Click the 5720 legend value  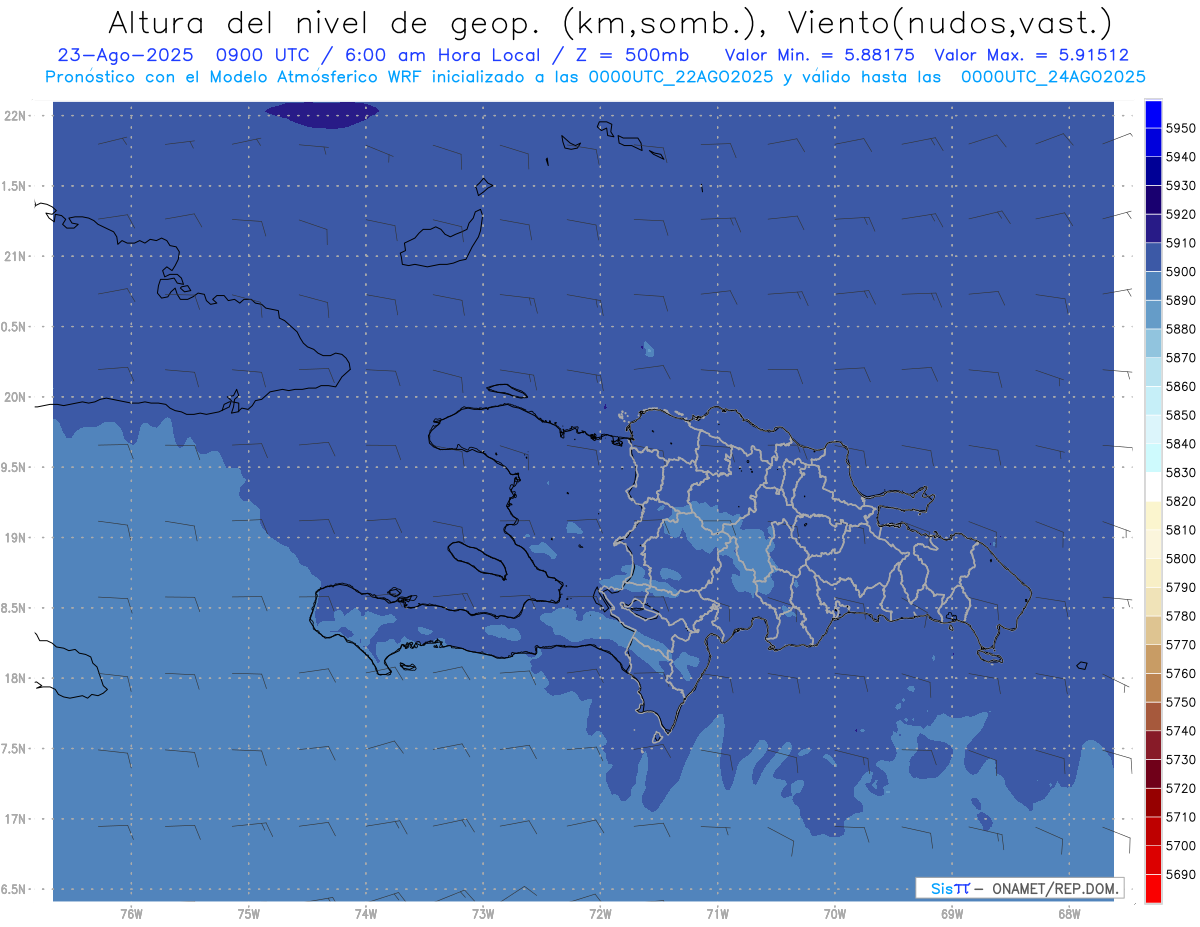click(x=1181, y=788)
